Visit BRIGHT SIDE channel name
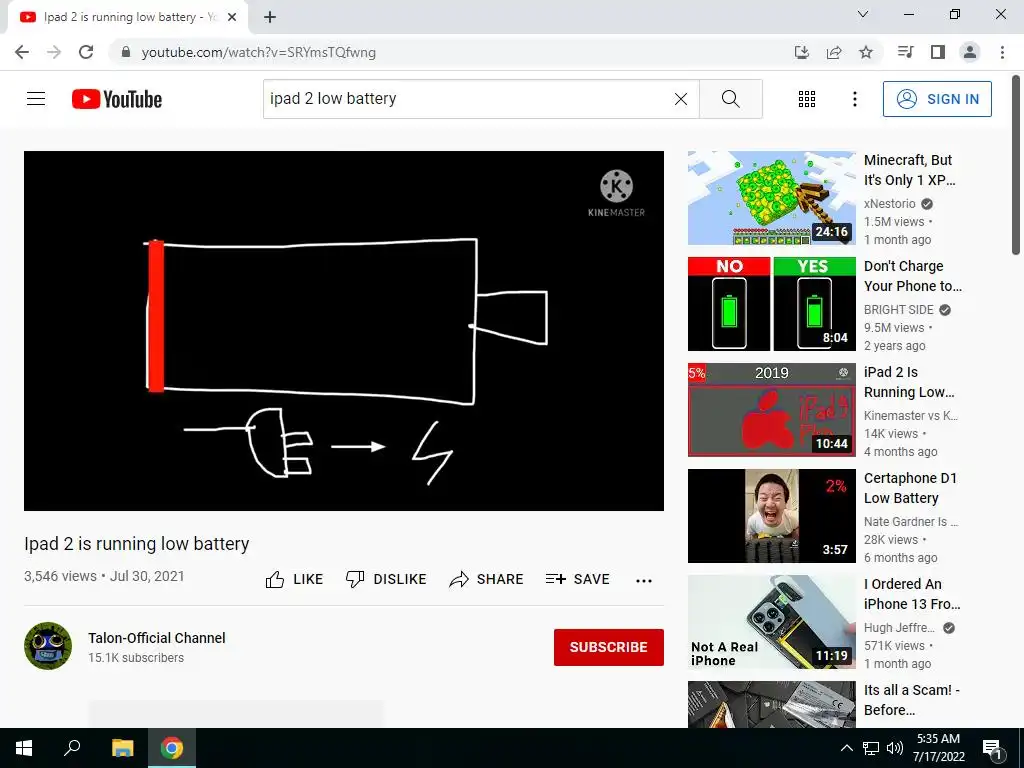Image resolution: width=1024 pixels, height=768 pixels. (x=899, y=310)
